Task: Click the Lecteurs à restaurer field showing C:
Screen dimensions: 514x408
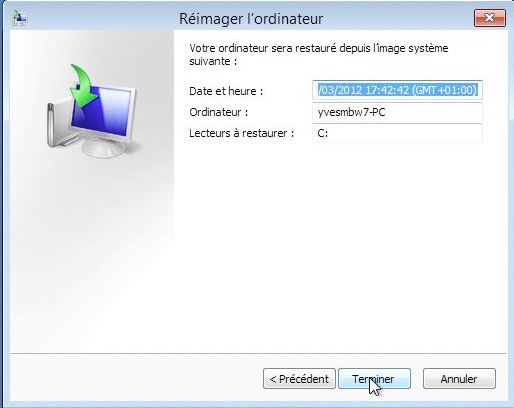Action: [397, 133]
